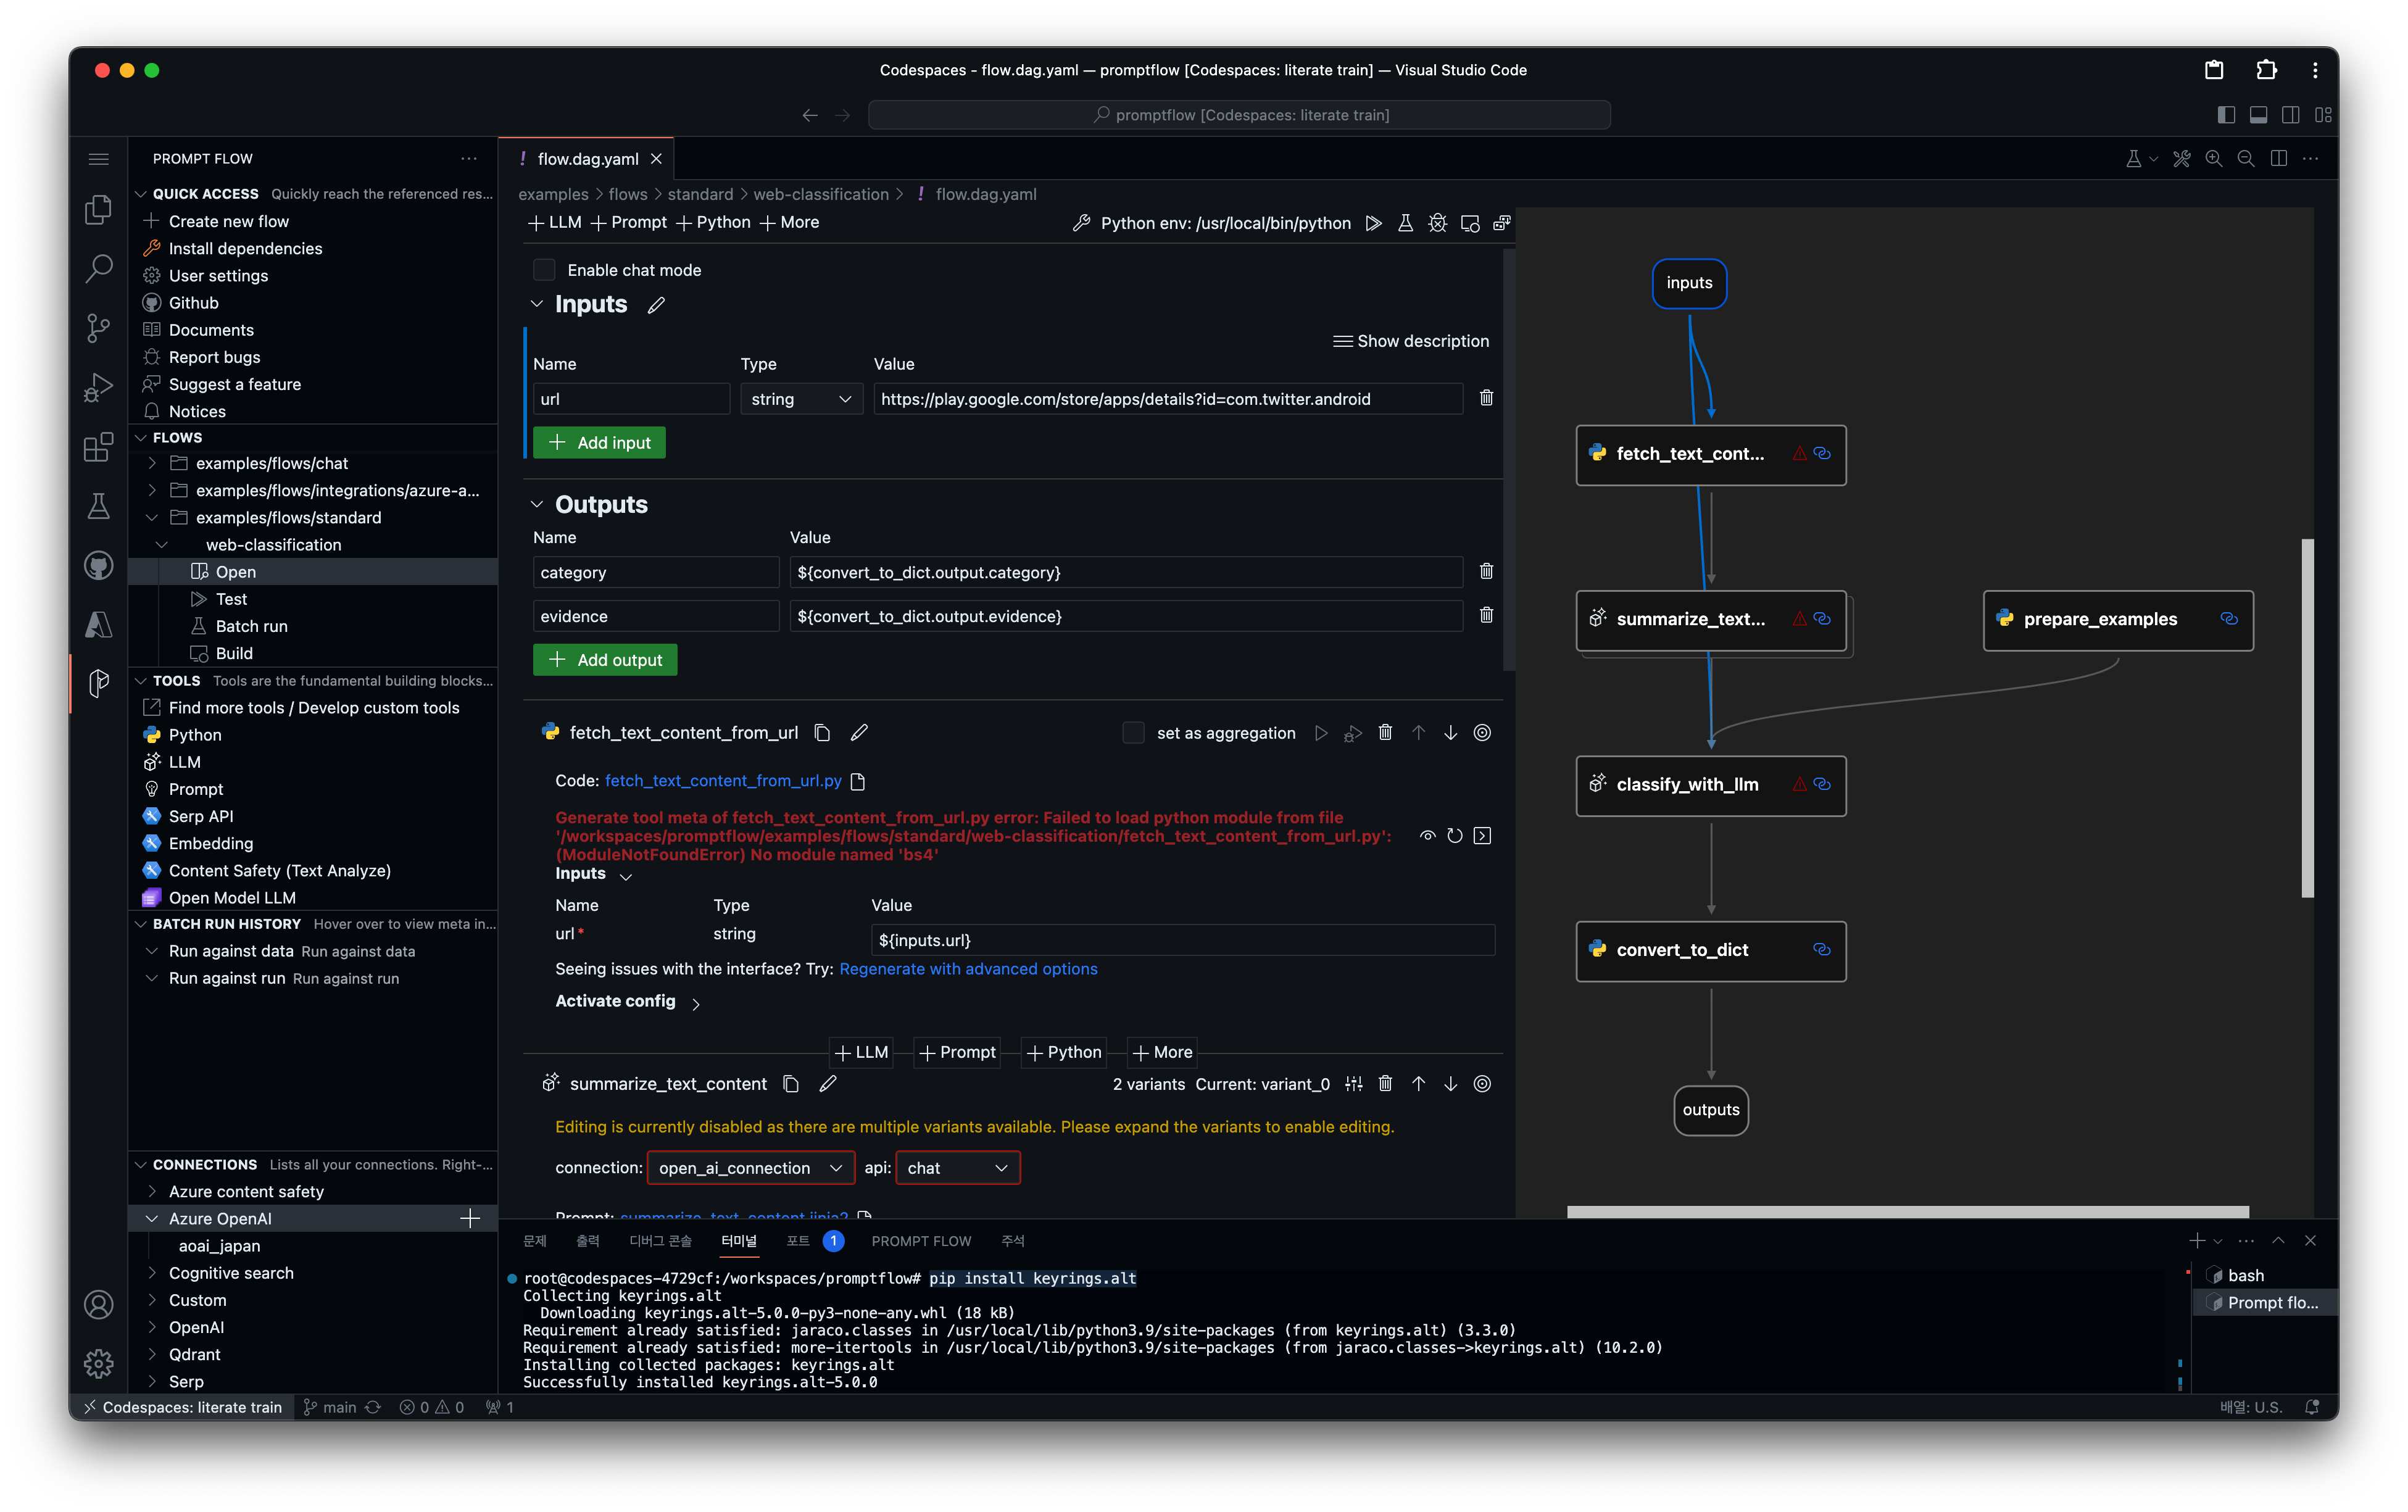Screen dimensions: 2408x1512
Task: Switch to the 문제 panel tab
Action: 535,1241
